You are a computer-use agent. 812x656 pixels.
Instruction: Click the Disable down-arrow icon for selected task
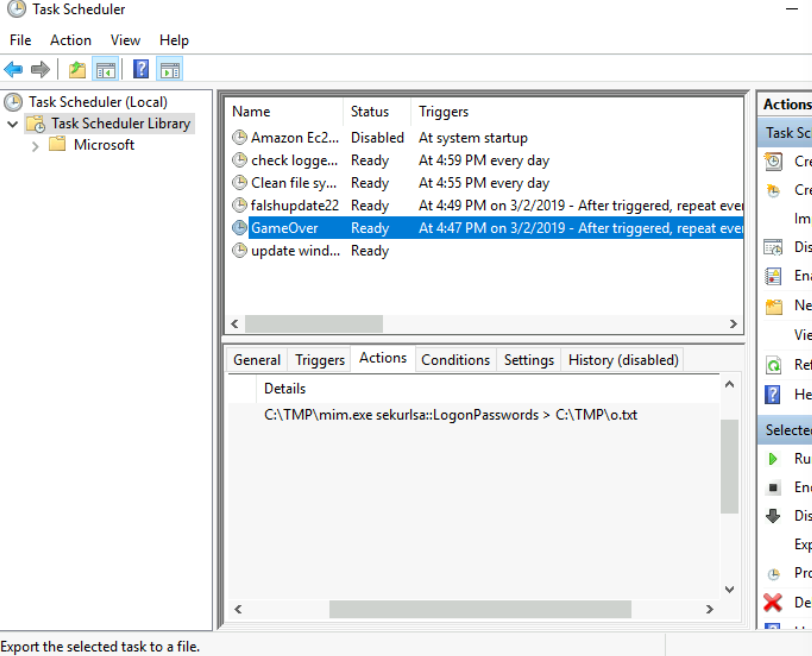[x=773, y=516]
